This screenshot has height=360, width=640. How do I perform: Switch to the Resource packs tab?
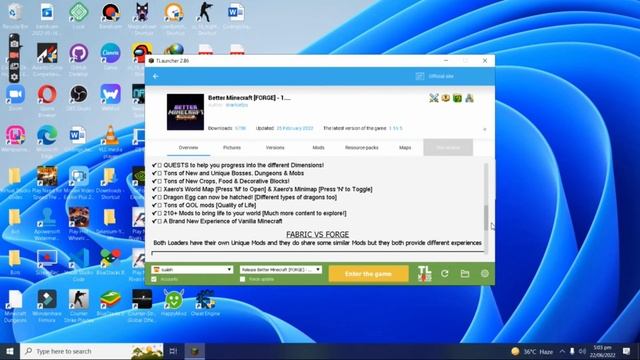point(362,147)
